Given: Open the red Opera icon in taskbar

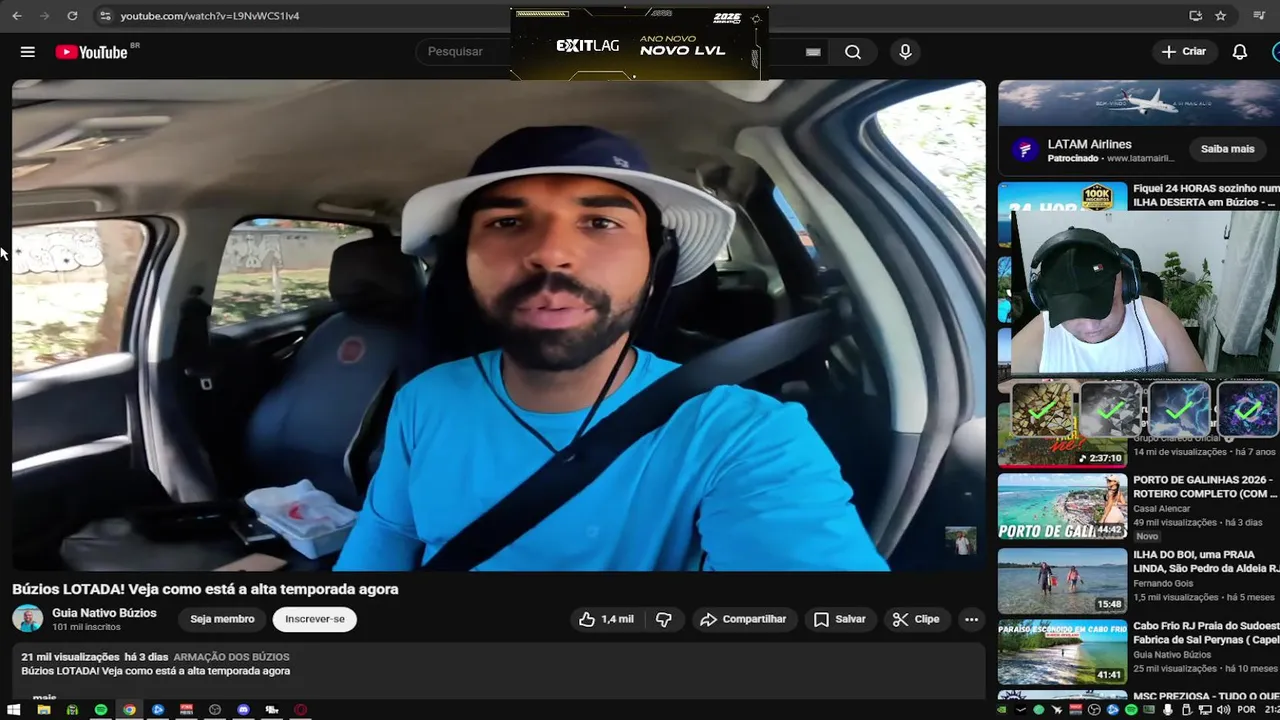Looking at the screenshot, I should pos(300,710).
